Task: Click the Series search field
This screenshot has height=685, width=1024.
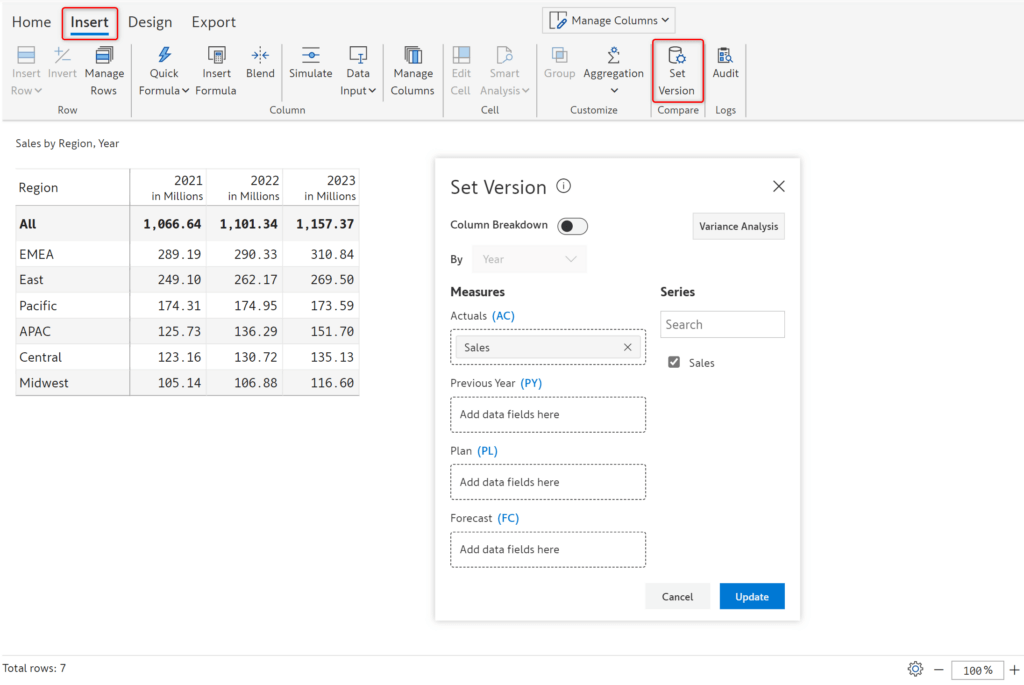Action: (x=722, y=324)
